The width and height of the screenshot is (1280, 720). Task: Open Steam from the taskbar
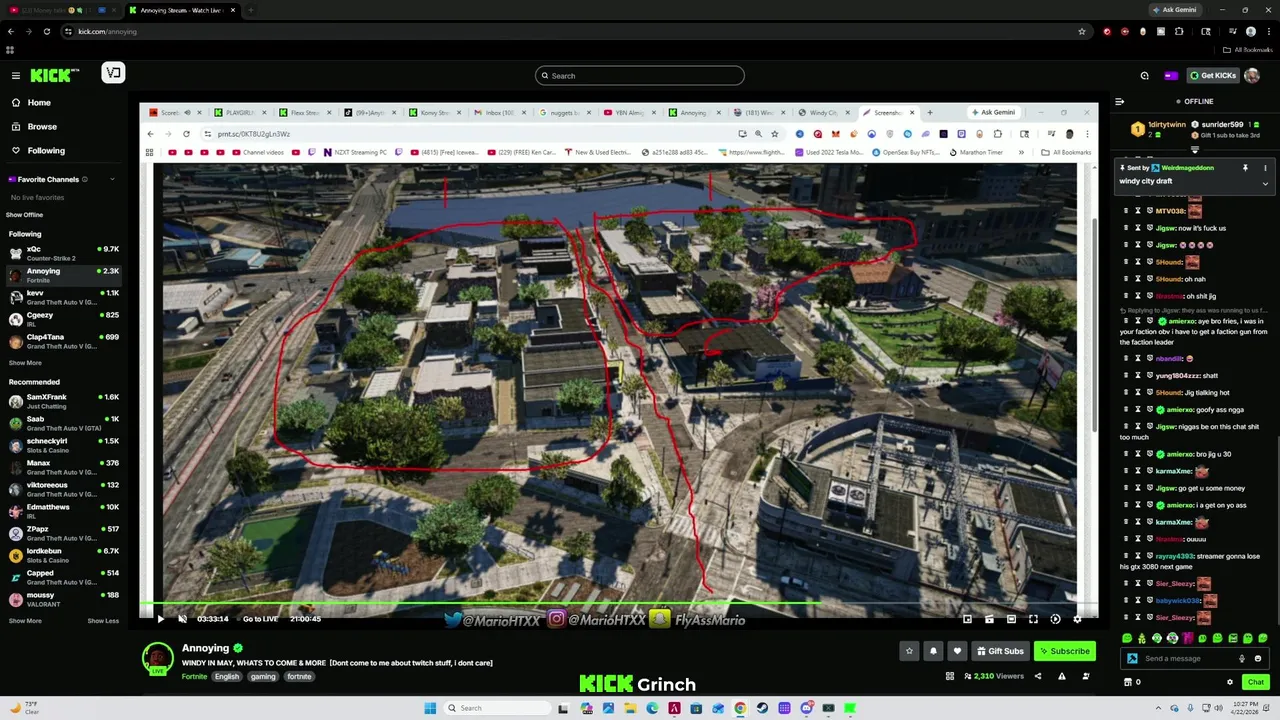(x=762, y=708)
